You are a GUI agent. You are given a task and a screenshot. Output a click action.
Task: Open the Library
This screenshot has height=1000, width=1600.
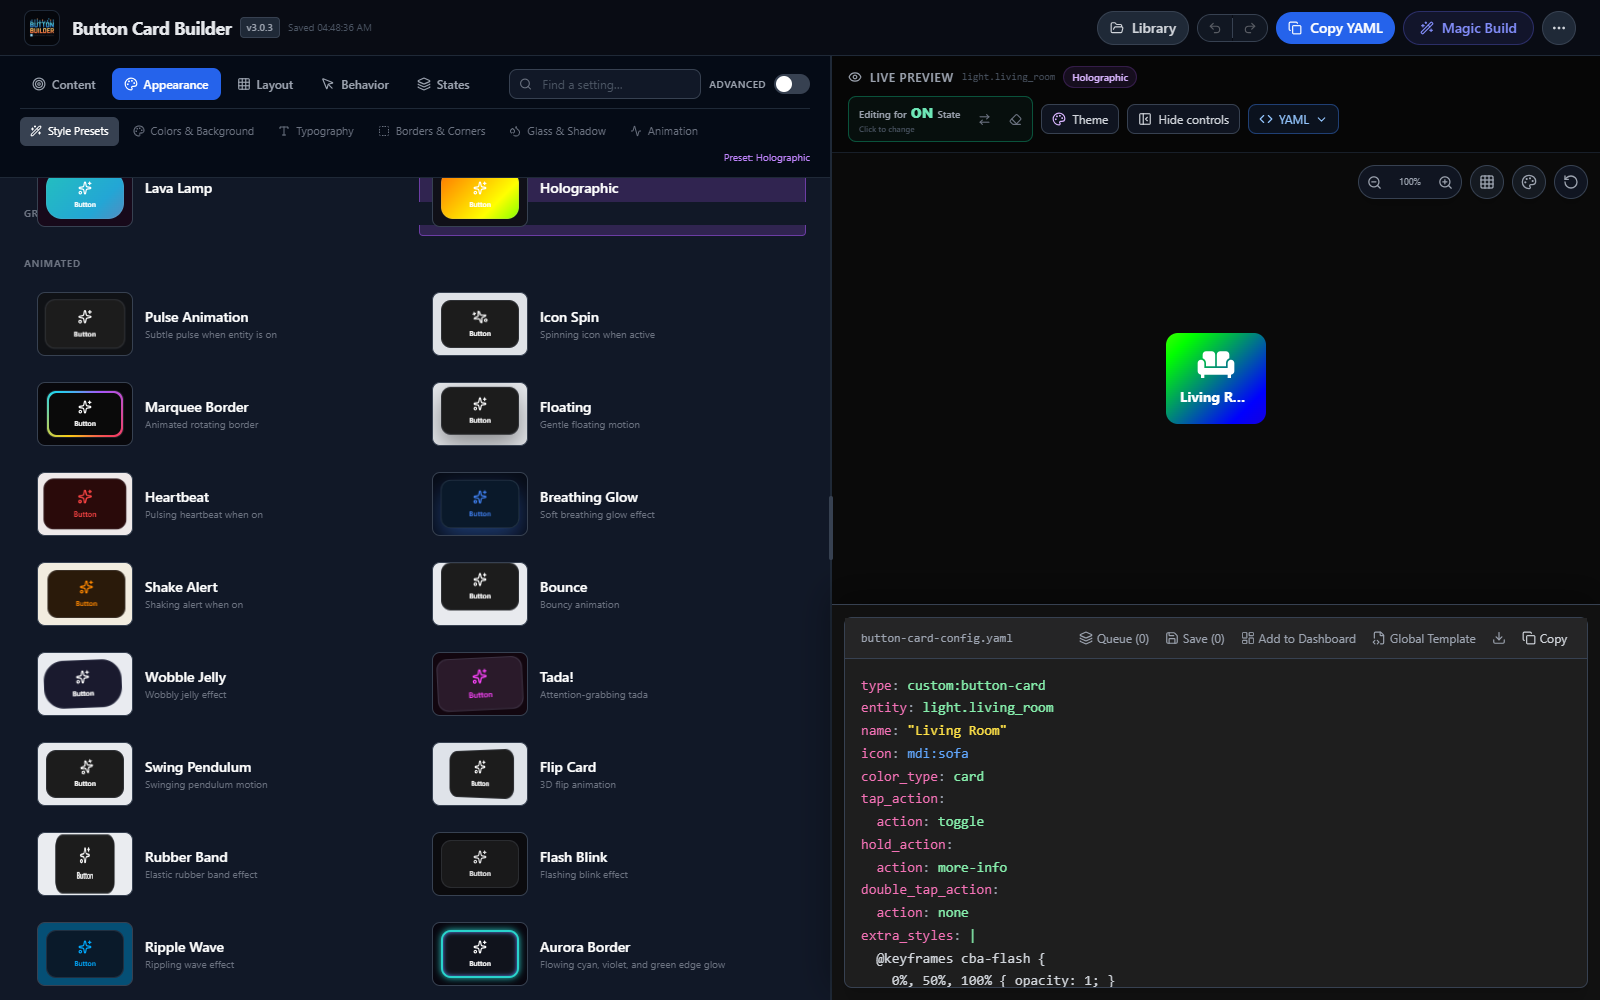tap(1143, 28)
